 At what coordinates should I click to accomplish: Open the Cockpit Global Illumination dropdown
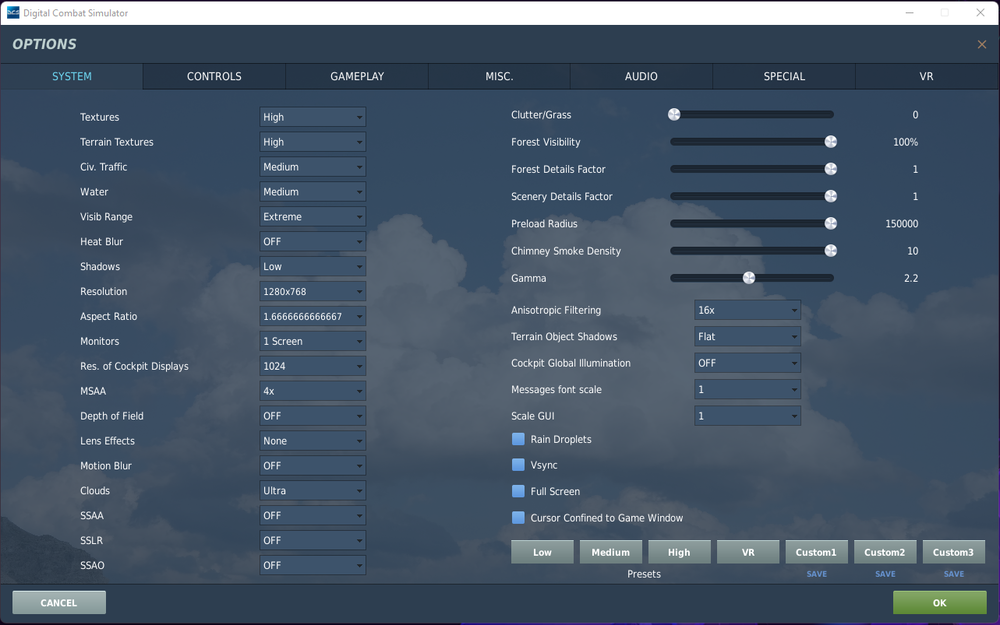pyautogui.click(x=747, y=363)
